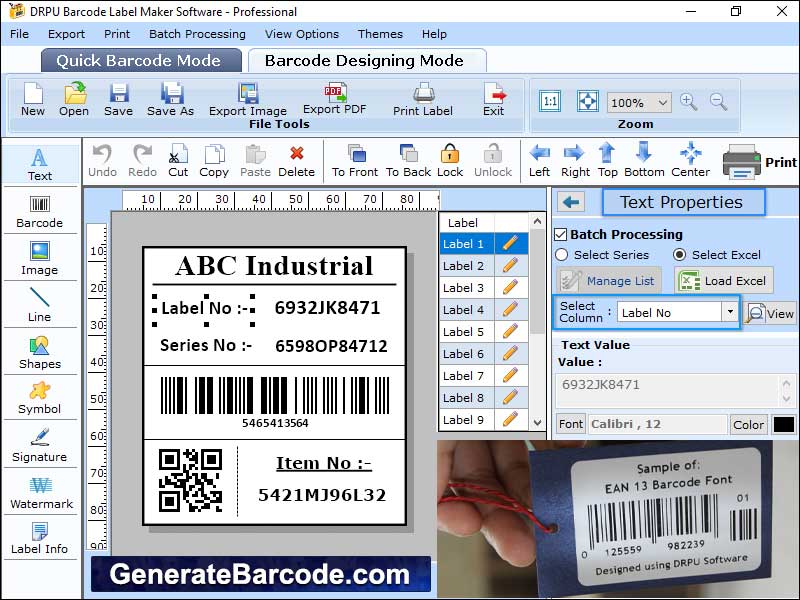Expand the Select Column dropdown
Viewport: 800px width, 600px height.
(730, 312)
